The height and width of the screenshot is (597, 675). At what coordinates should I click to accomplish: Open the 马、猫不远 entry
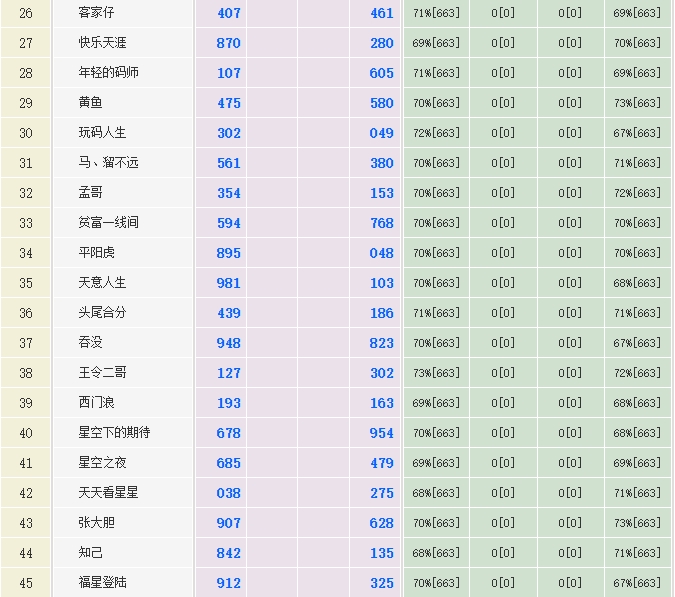(x=109, y=163)
